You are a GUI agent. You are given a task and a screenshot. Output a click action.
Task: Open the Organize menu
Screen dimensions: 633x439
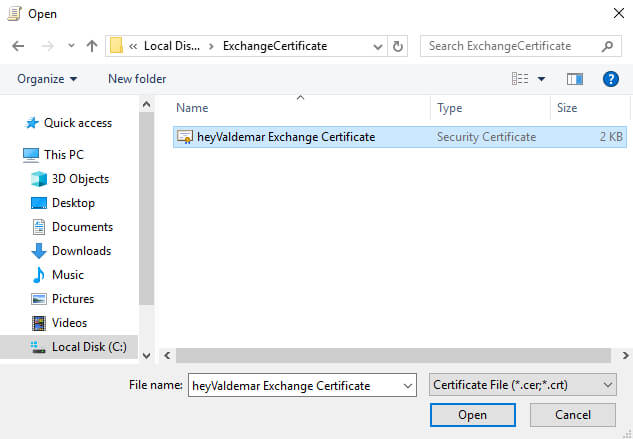pos(47,79)
